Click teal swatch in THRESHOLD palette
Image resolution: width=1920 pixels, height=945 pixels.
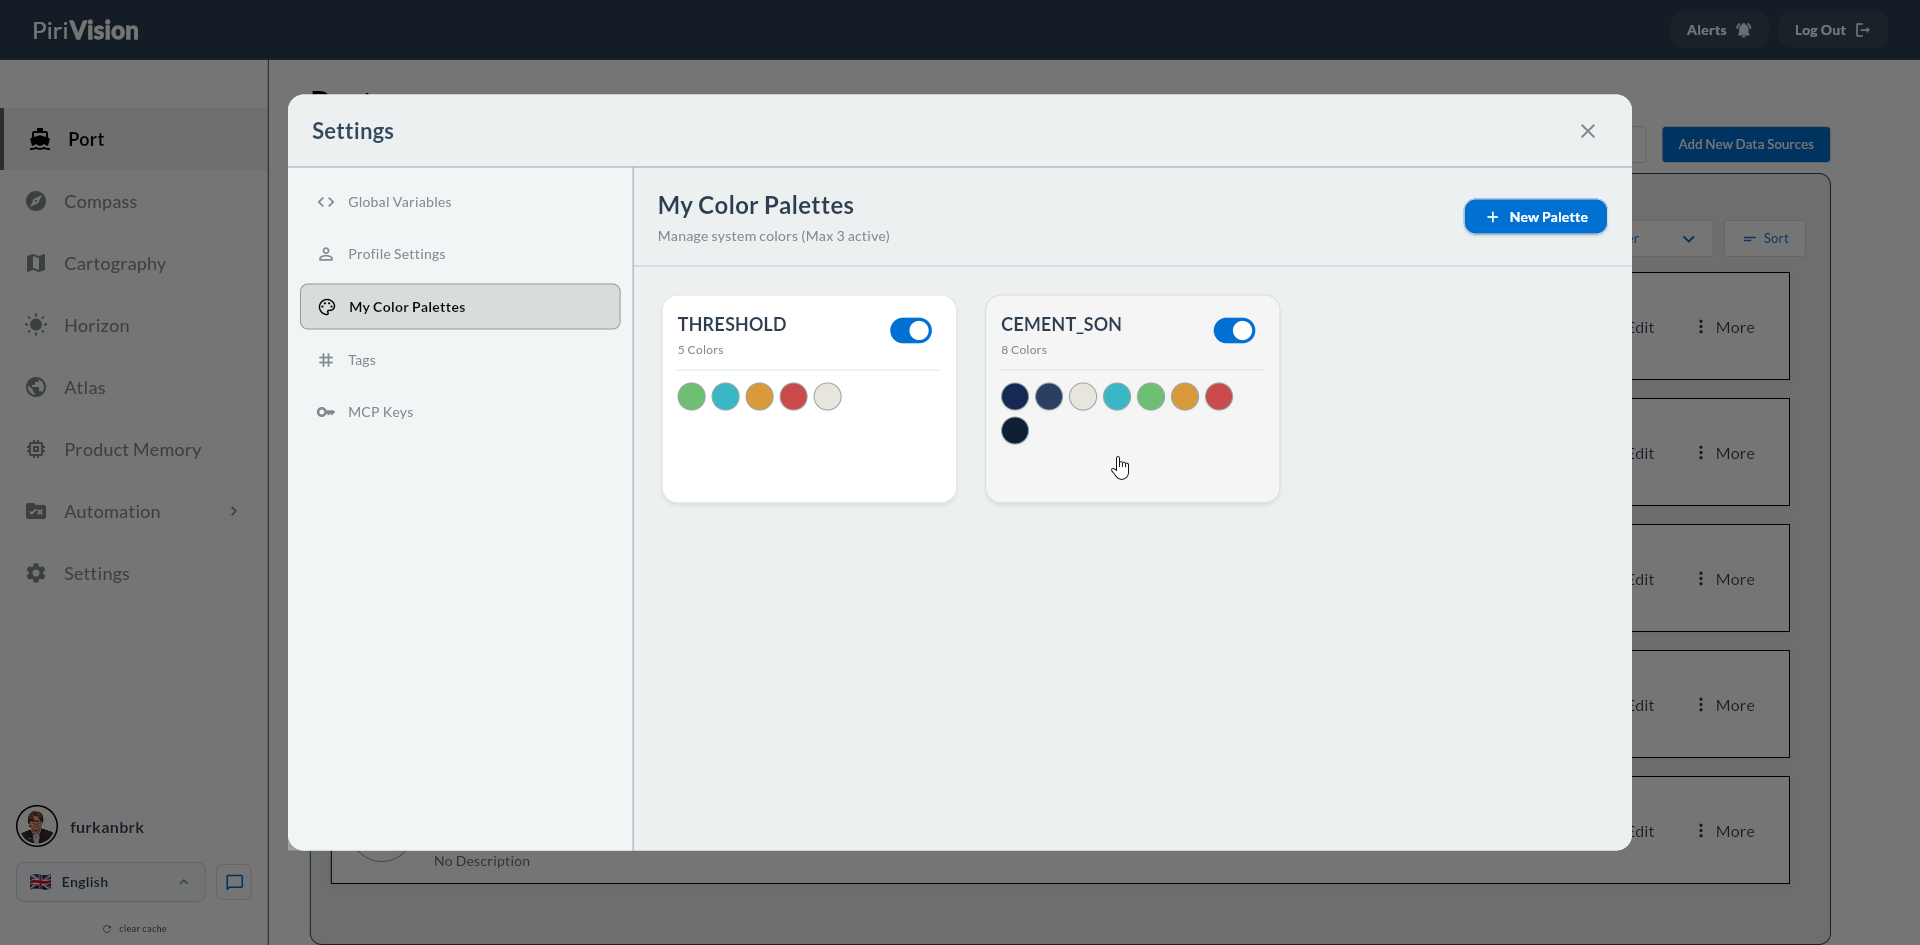(726, 397)
